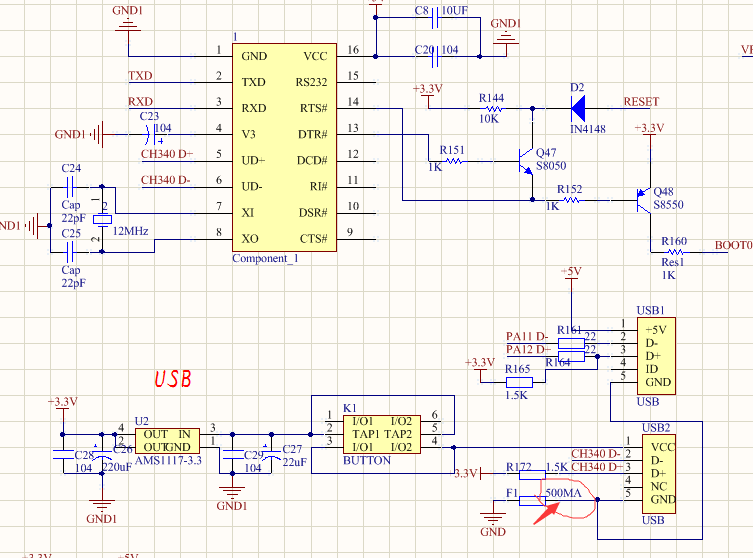Select the TXD net label
Image resolution: width=753 pixels, height=558 pixels.
pos(140,76)
